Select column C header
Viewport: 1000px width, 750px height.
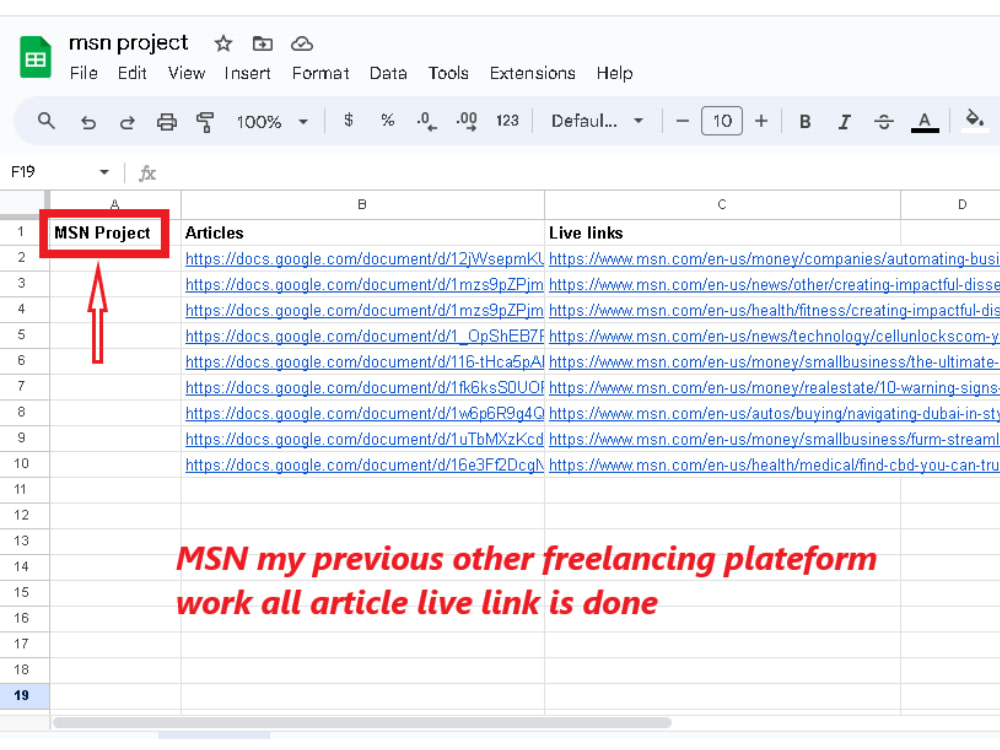722,205
